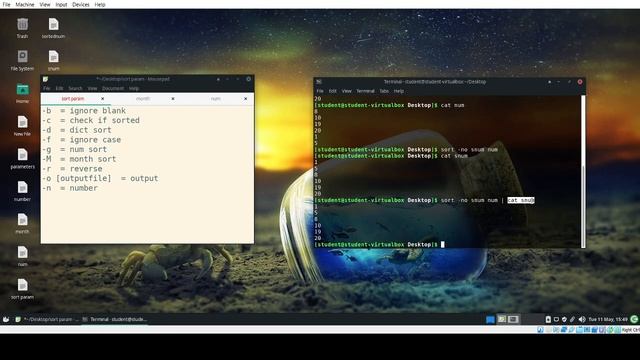Viewport: 640px width, 360px height.
Task: Click the volume icon in system tray
Action: (582, 319)
